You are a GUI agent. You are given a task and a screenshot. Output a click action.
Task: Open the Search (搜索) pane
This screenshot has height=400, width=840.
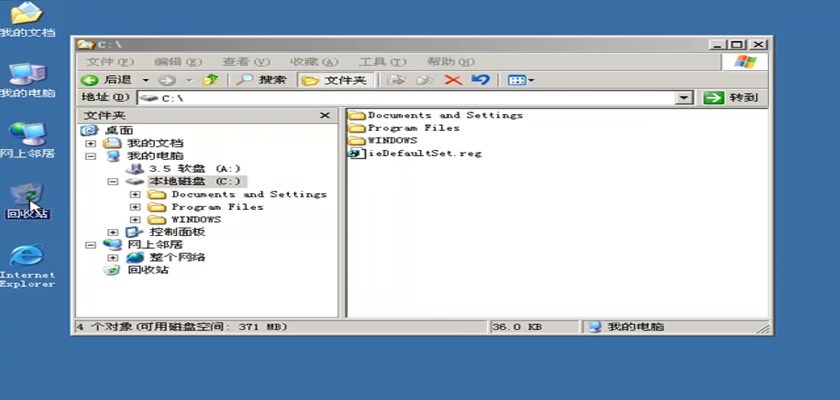coord(261,80)
